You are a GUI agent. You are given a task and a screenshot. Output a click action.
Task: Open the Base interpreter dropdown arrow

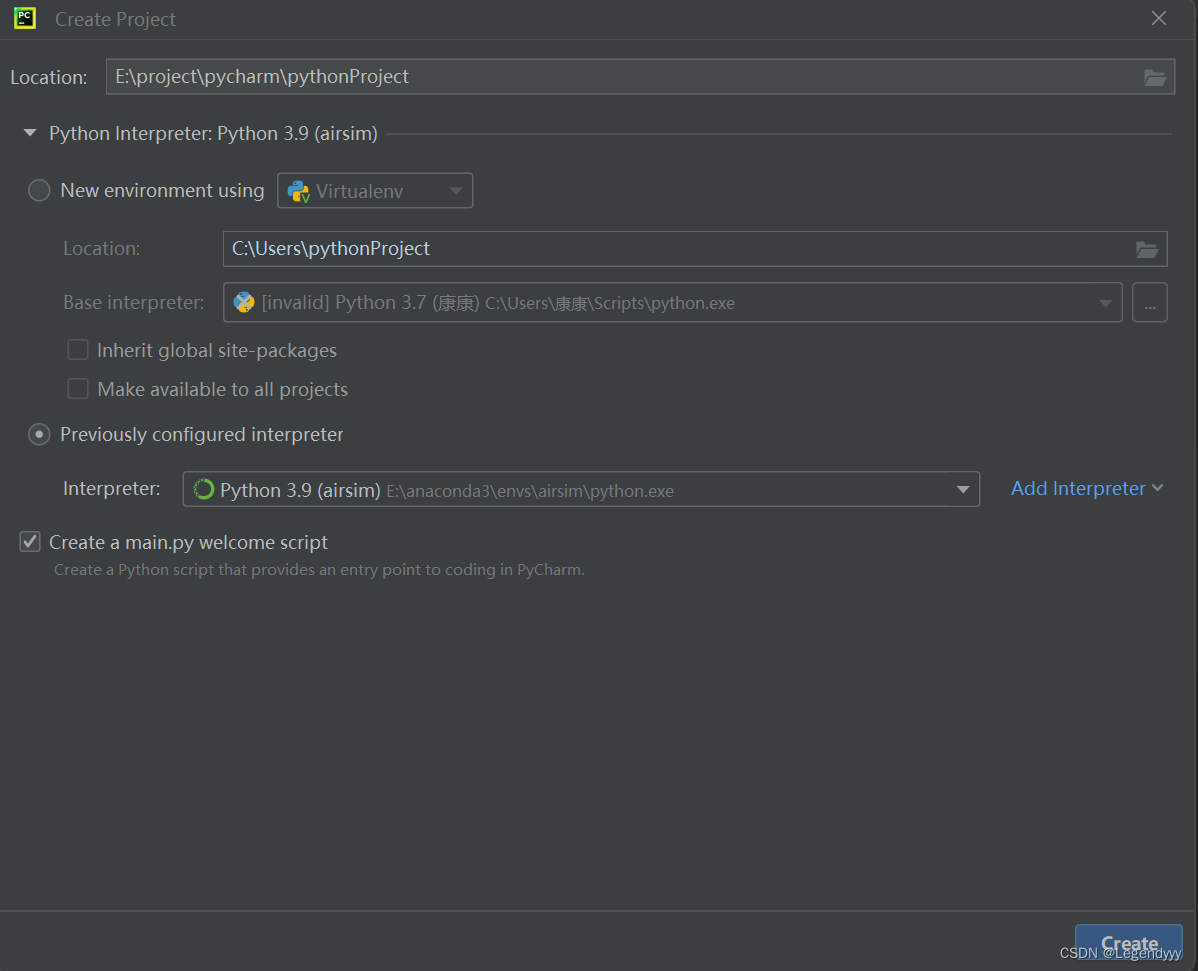tap(1105, 303)
